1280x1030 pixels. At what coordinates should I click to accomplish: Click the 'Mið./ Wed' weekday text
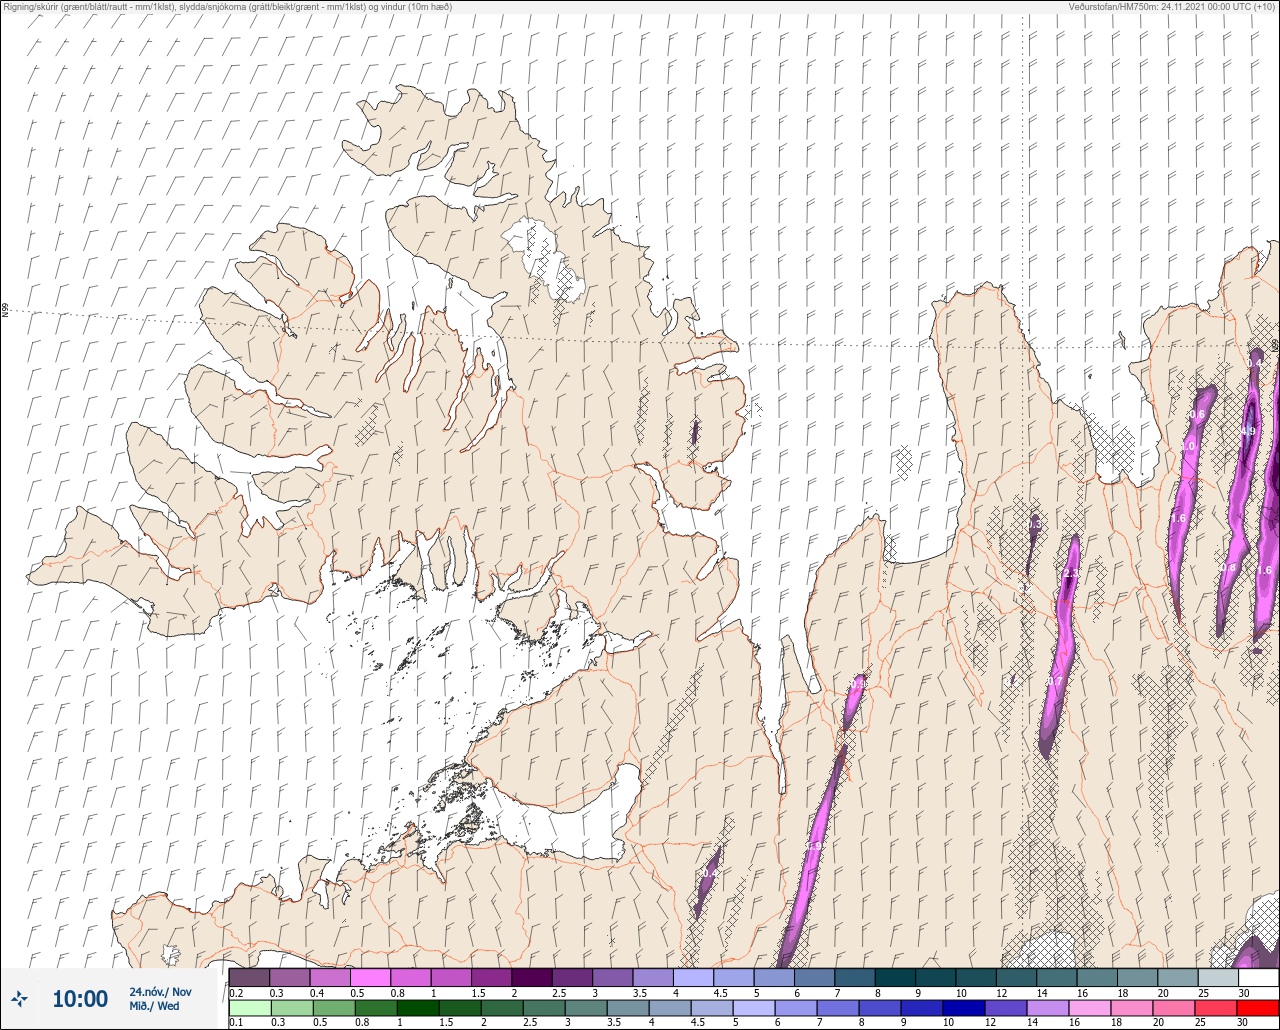pyautogui.click(x=154, y=1006)
